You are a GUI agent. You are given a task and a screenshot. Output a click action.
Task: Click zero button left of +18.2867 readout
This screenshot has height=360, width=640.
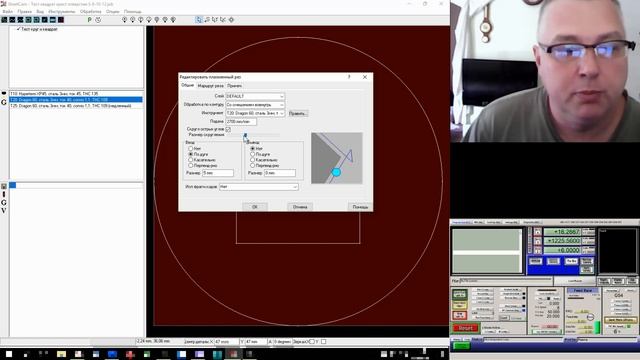[x=538, y=232]
